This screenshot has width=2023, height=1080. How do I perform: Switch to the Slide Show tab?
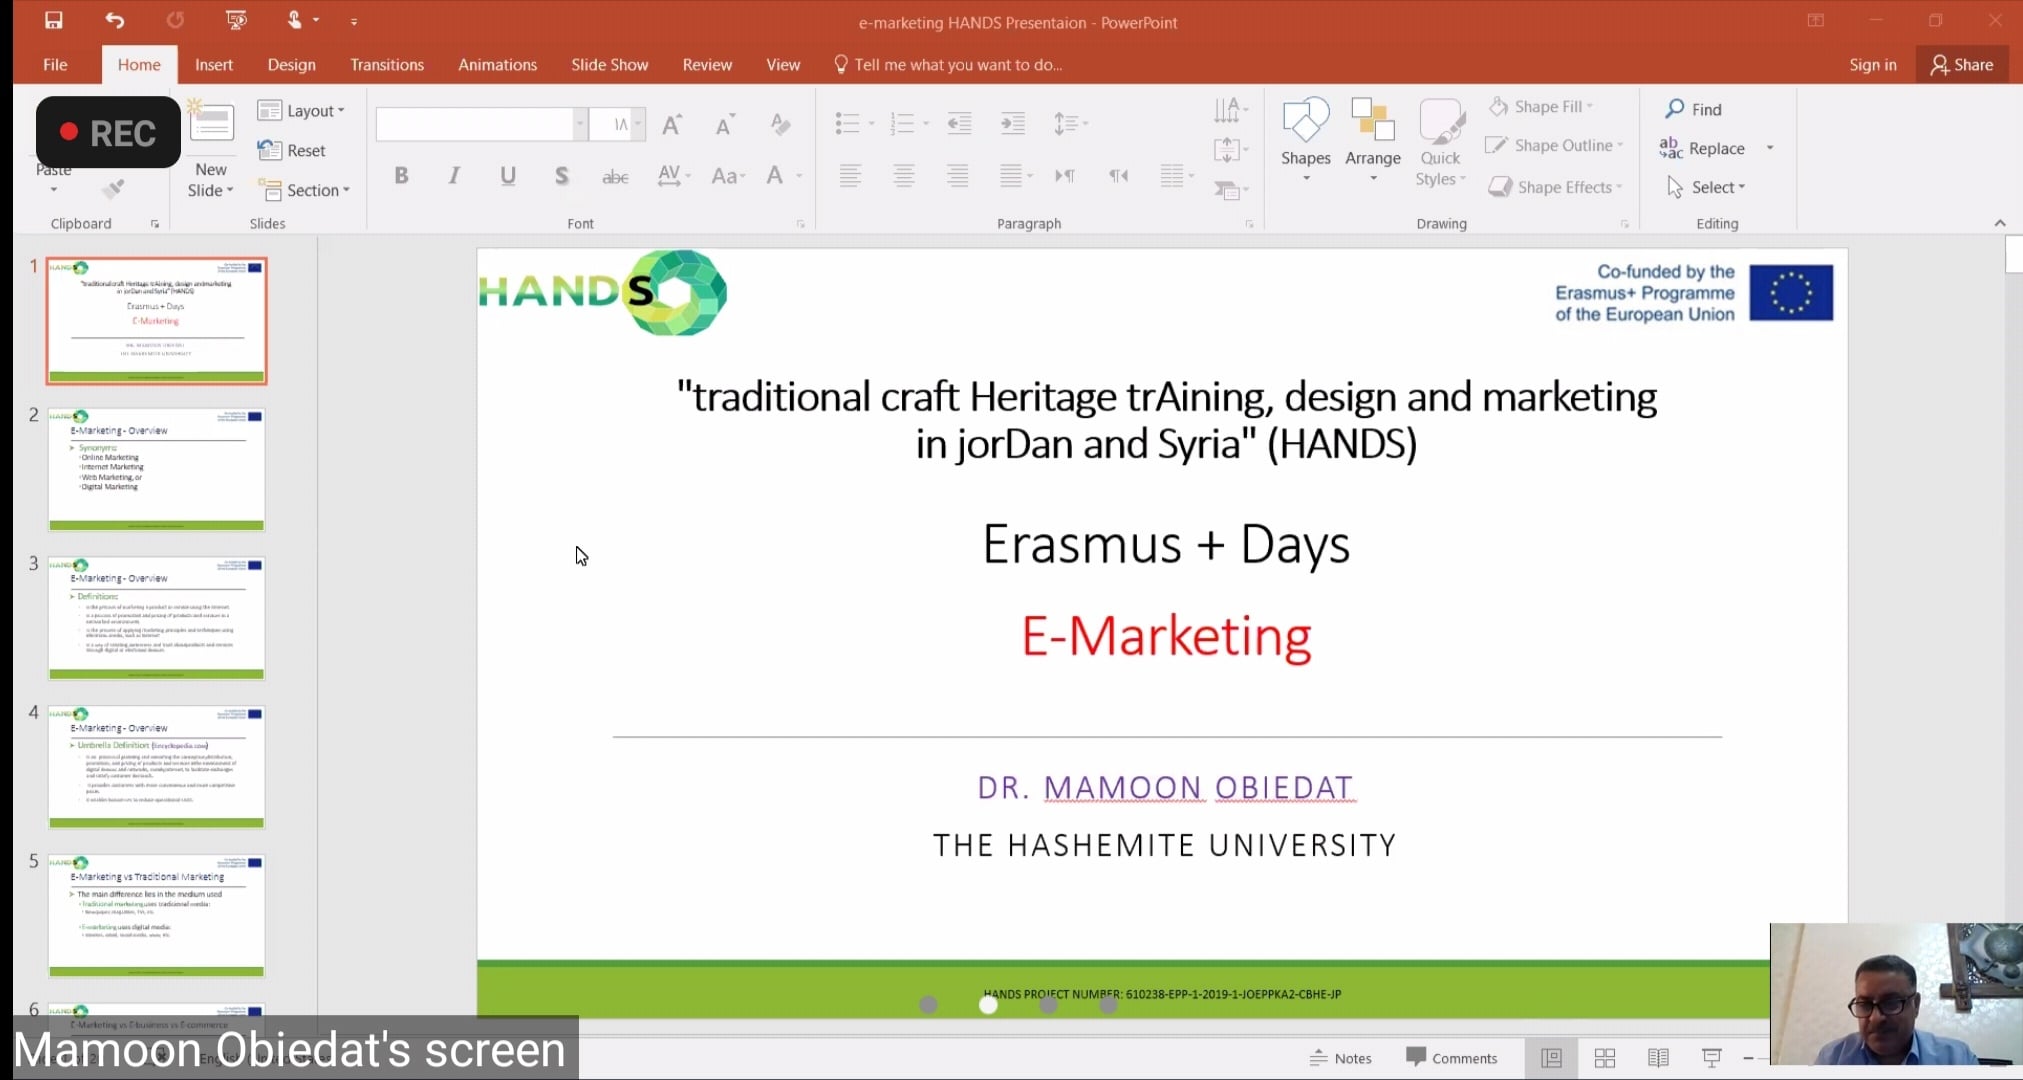click(x=610, y=64)
